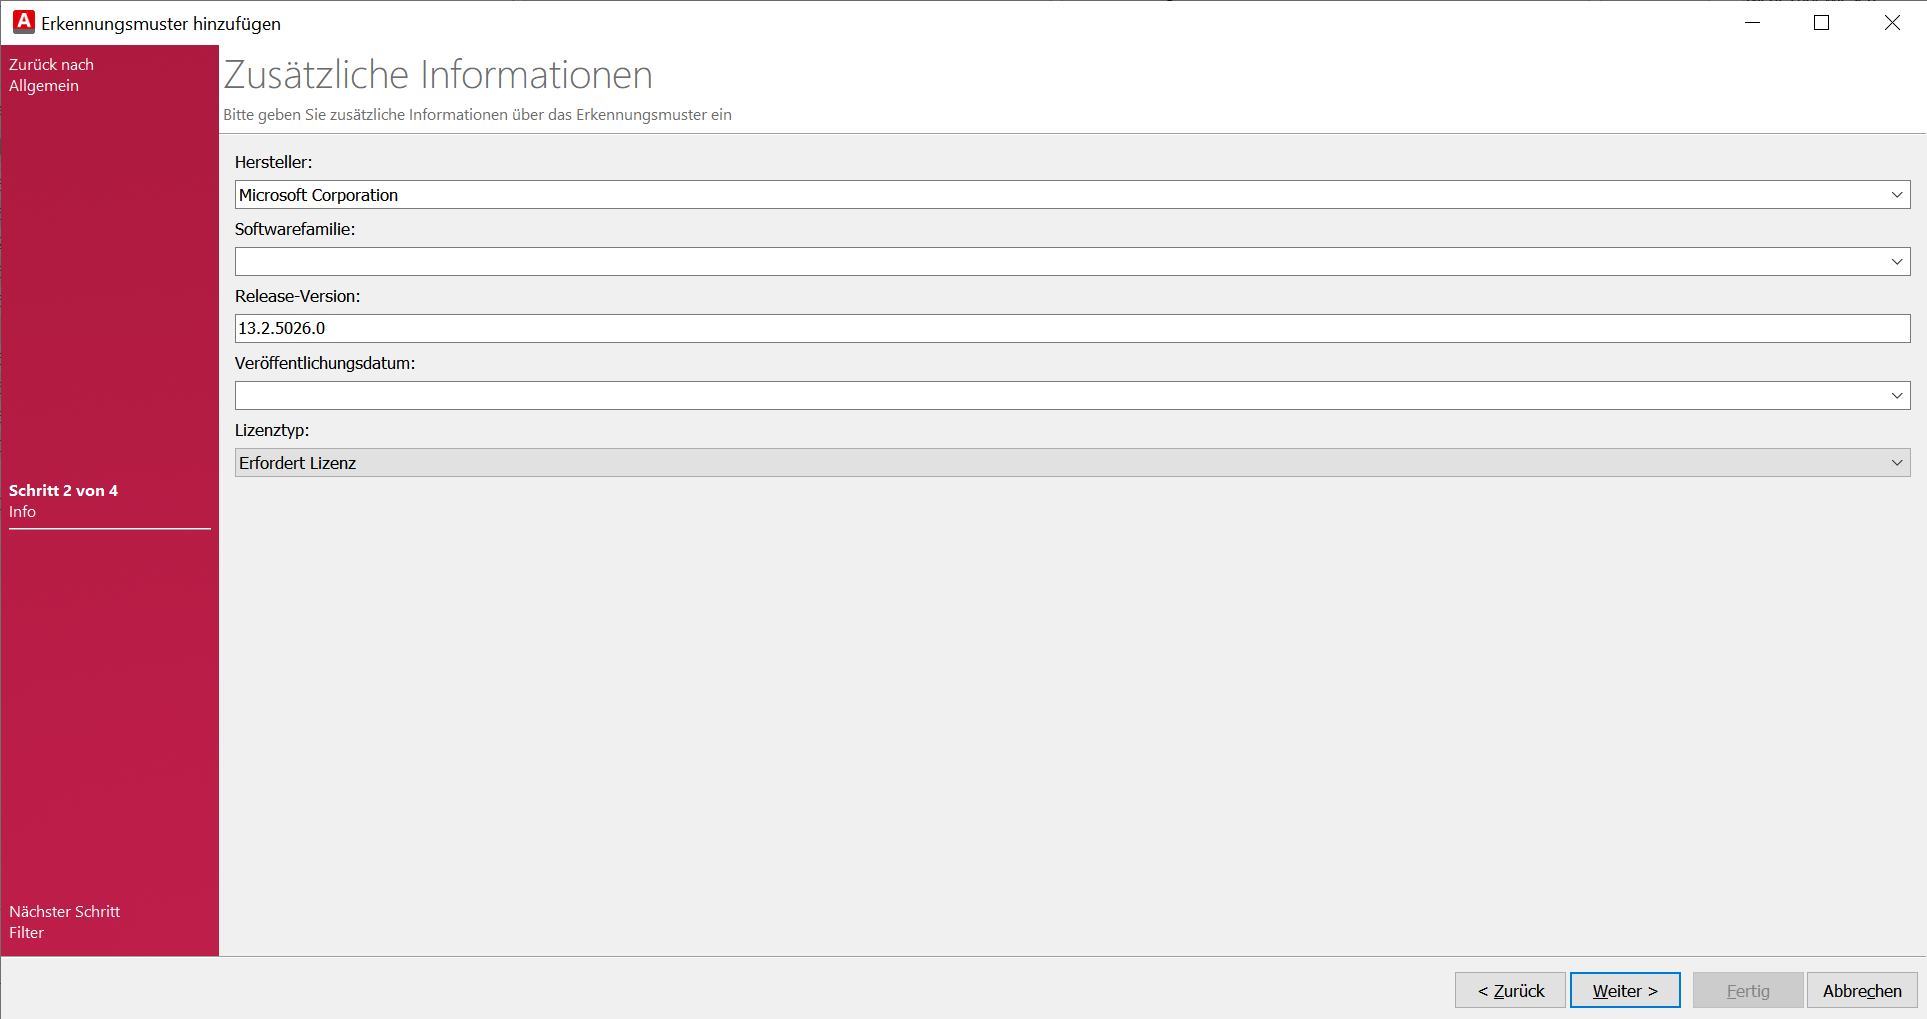Close the Erkennungsmuster hinzufügen window

pyautogui.click(x=1892, y=23)
